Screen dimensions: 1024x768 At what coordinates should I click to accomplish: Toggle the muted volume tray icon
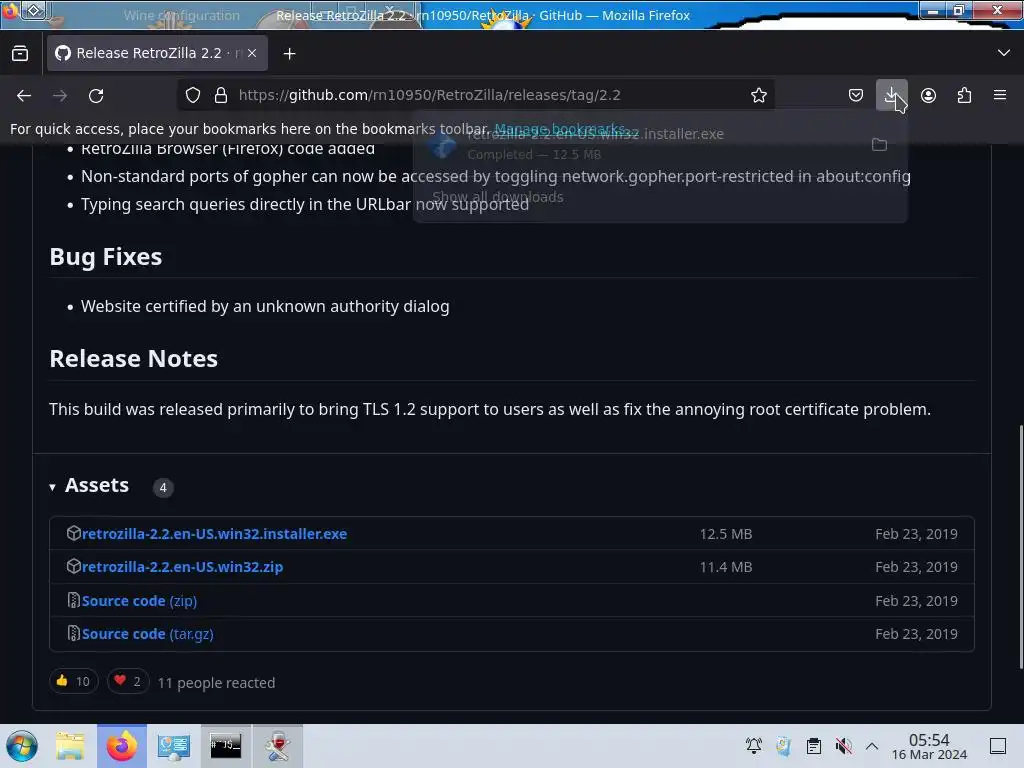pyautogui.click(x=843, y=746)
